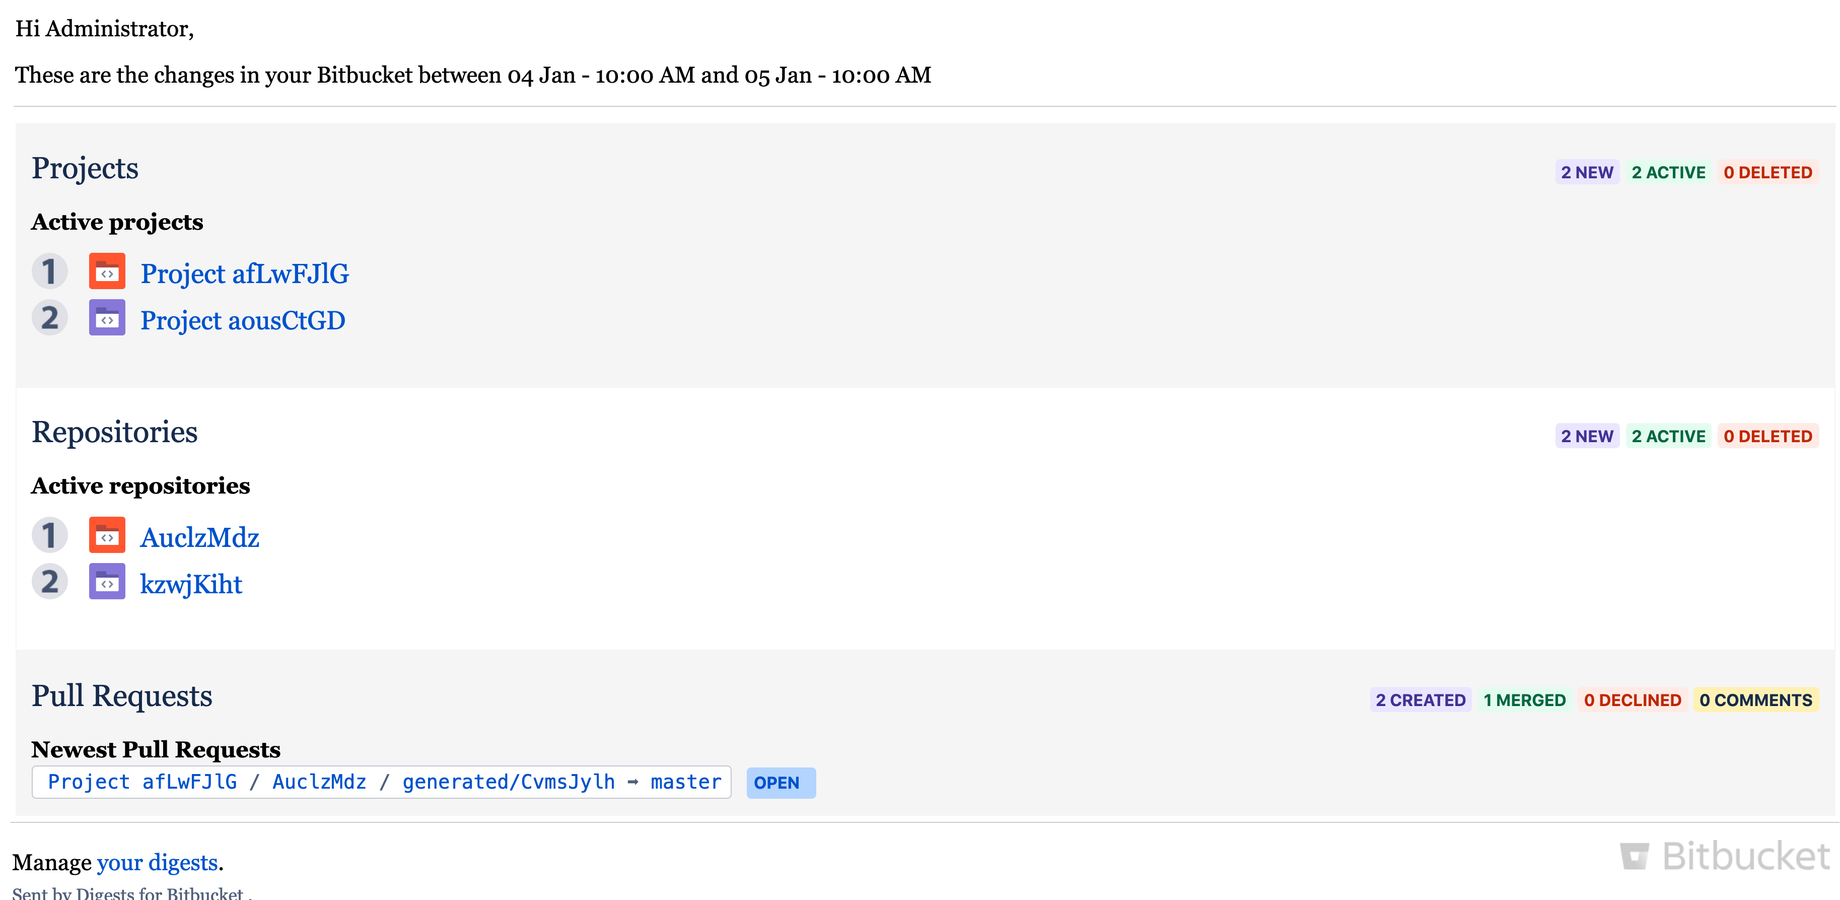The image size is (1840, 900).
Task: Click the number 2 badge in Active repositories
Action: [50, 582]
